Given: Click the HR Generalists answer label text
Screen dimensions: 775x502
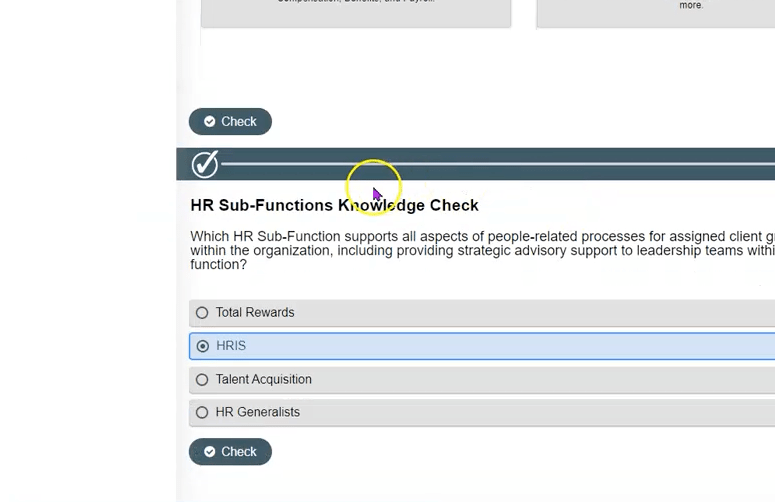Looking at the screenshot, I should pos(258,412).
